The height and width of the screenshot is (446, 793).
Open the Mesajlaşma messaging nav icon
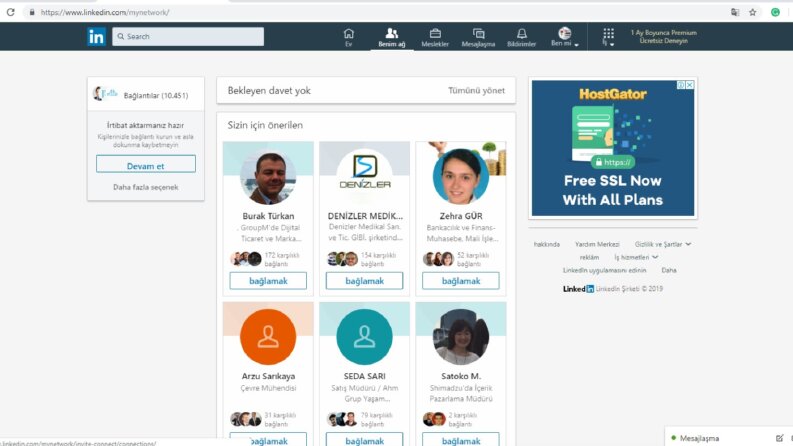coord(478,37)
